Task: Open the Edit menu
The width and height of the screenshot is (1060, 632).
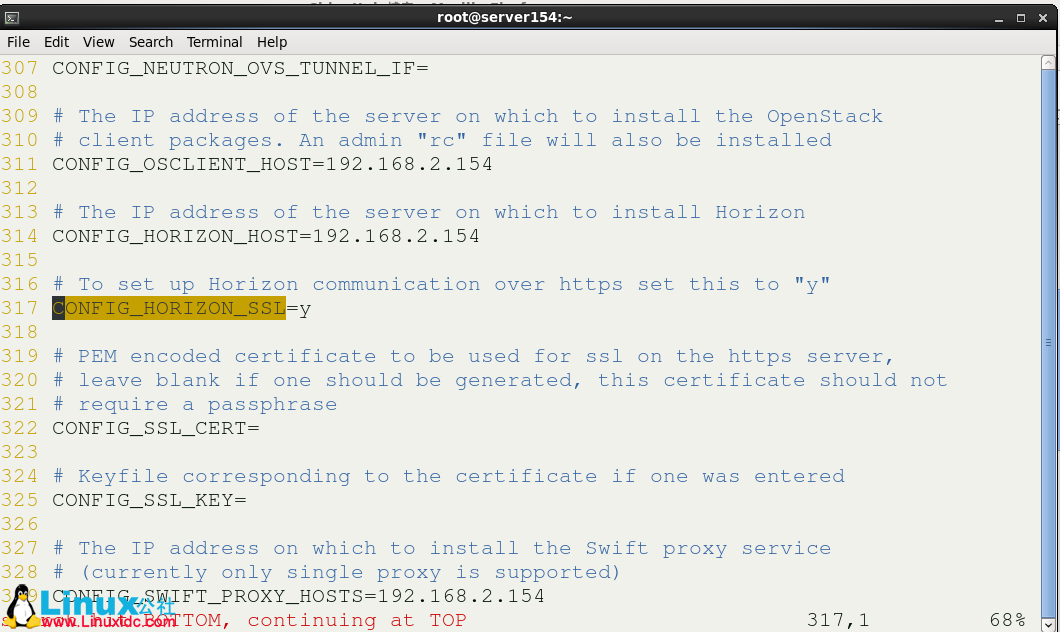Action: [x=56, y=42]
